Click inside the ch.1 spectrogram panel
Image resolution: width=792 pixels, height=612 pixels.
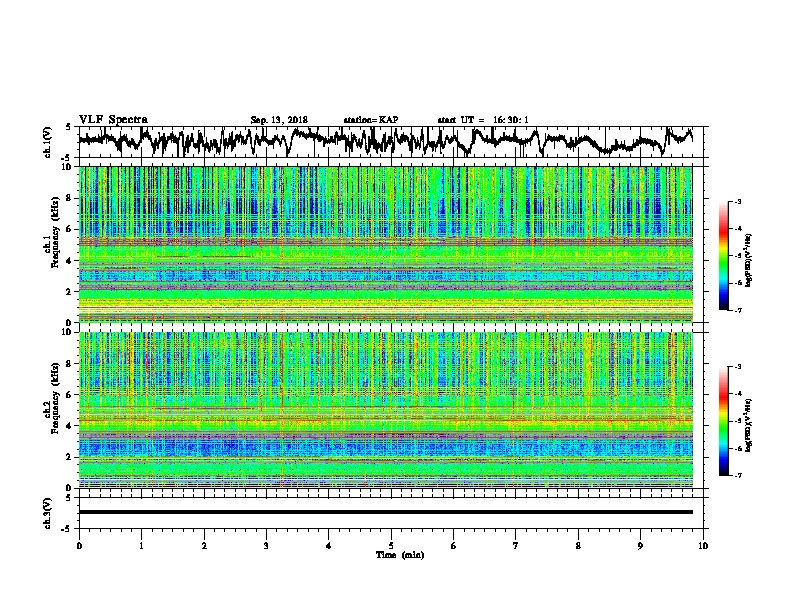(x=385, y=244)
